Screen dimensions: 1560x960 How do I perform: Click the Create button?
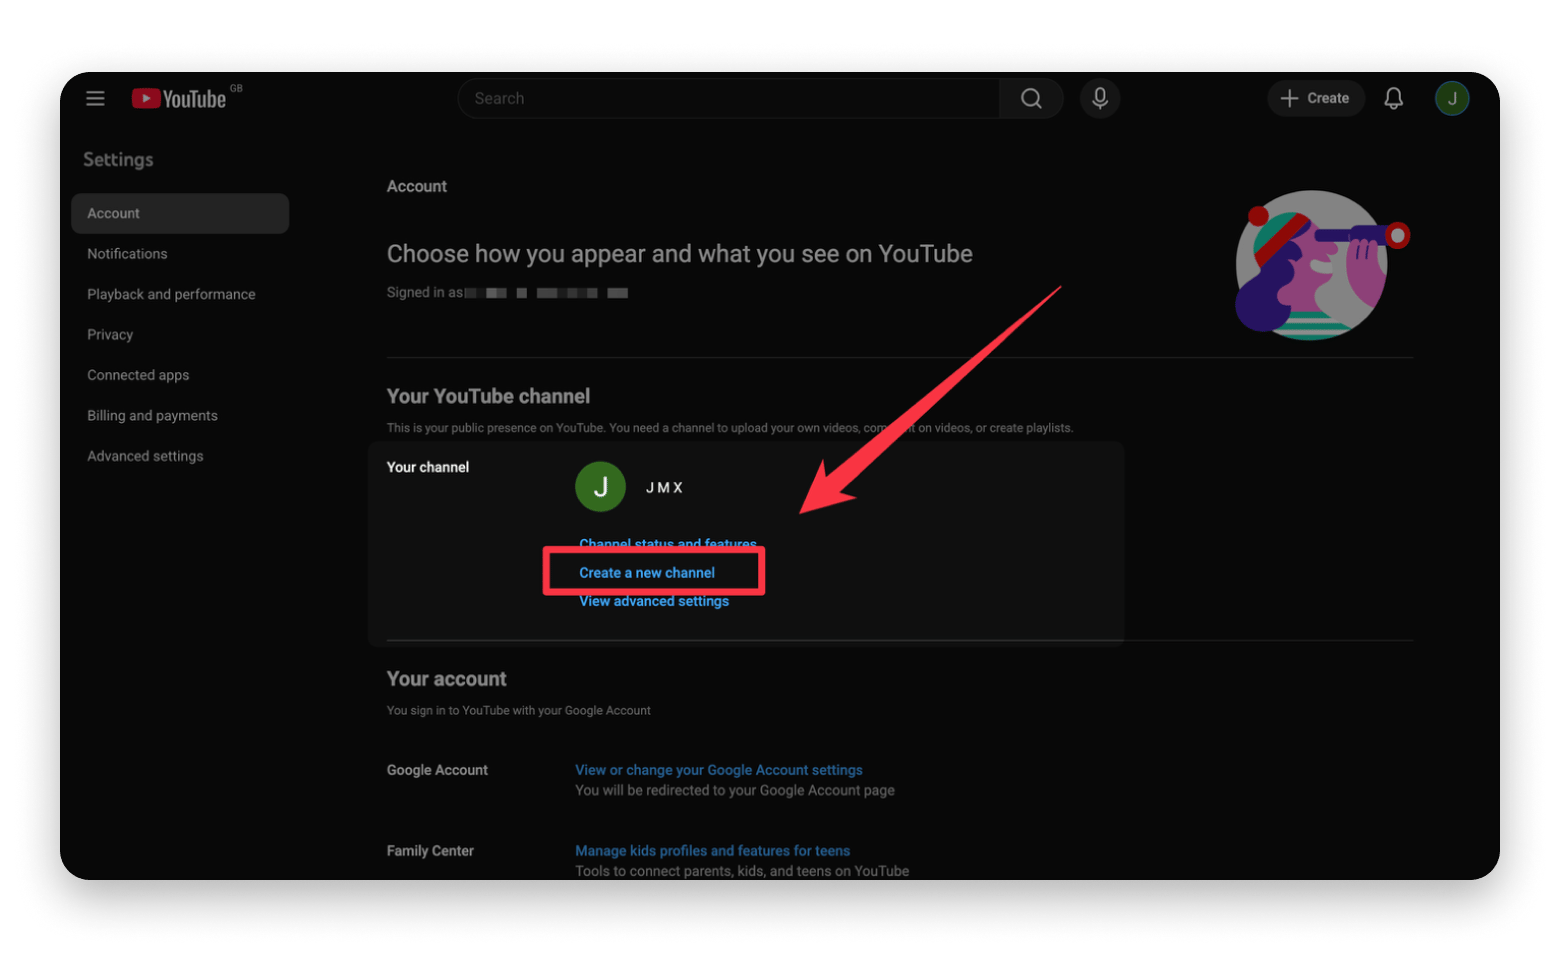[1315, 98]
